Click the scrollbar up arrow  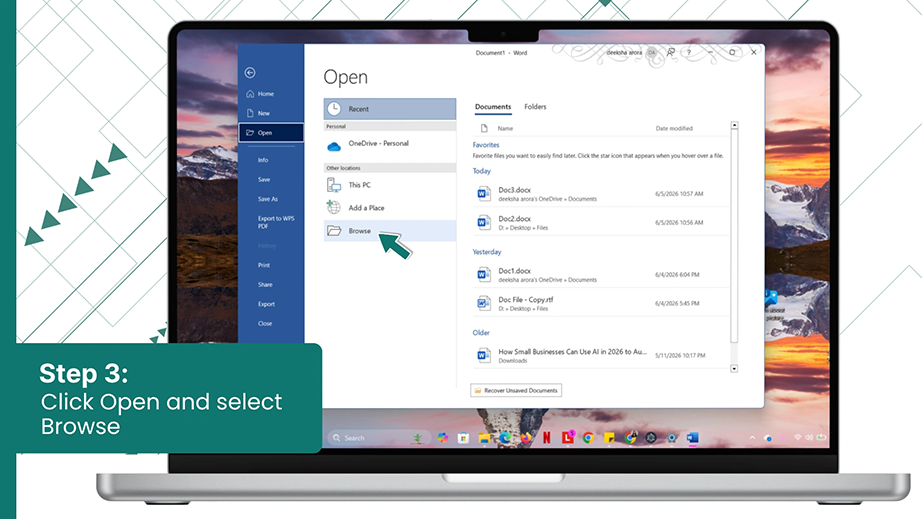click(x=734, y=125)
